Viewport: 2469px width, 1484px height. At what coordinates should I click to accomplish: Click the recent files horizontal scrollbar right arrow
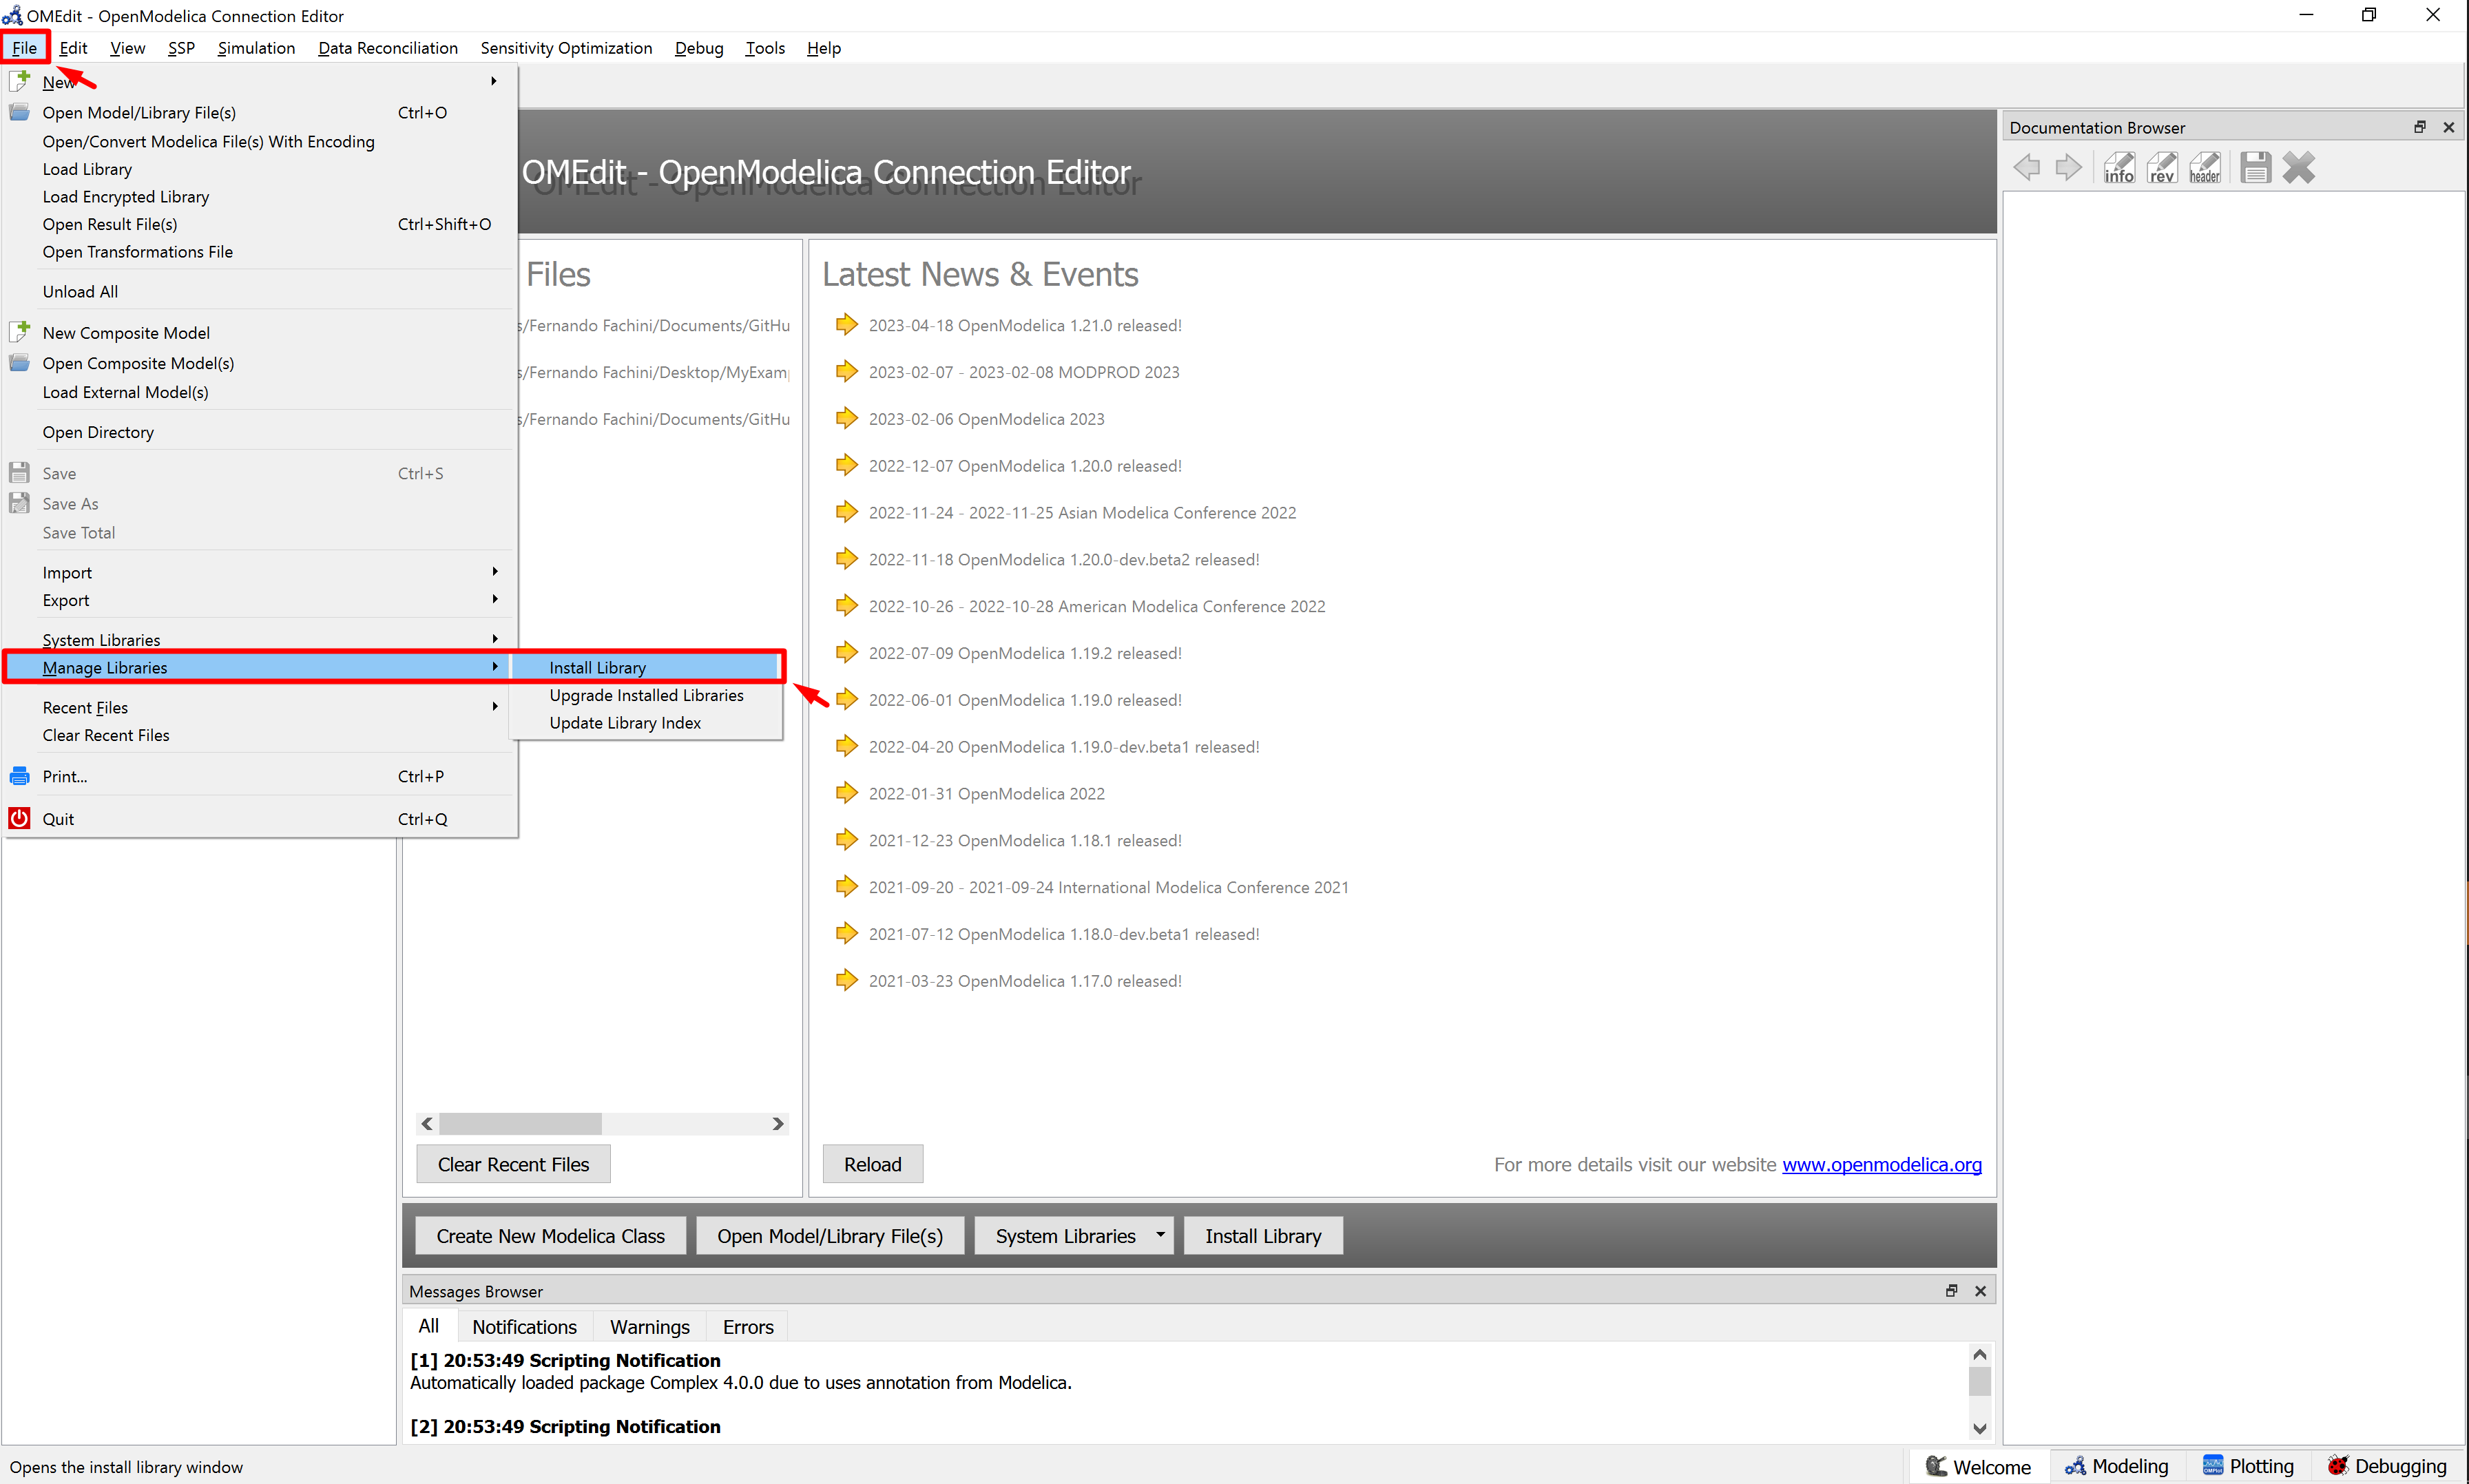[778, 1123]
